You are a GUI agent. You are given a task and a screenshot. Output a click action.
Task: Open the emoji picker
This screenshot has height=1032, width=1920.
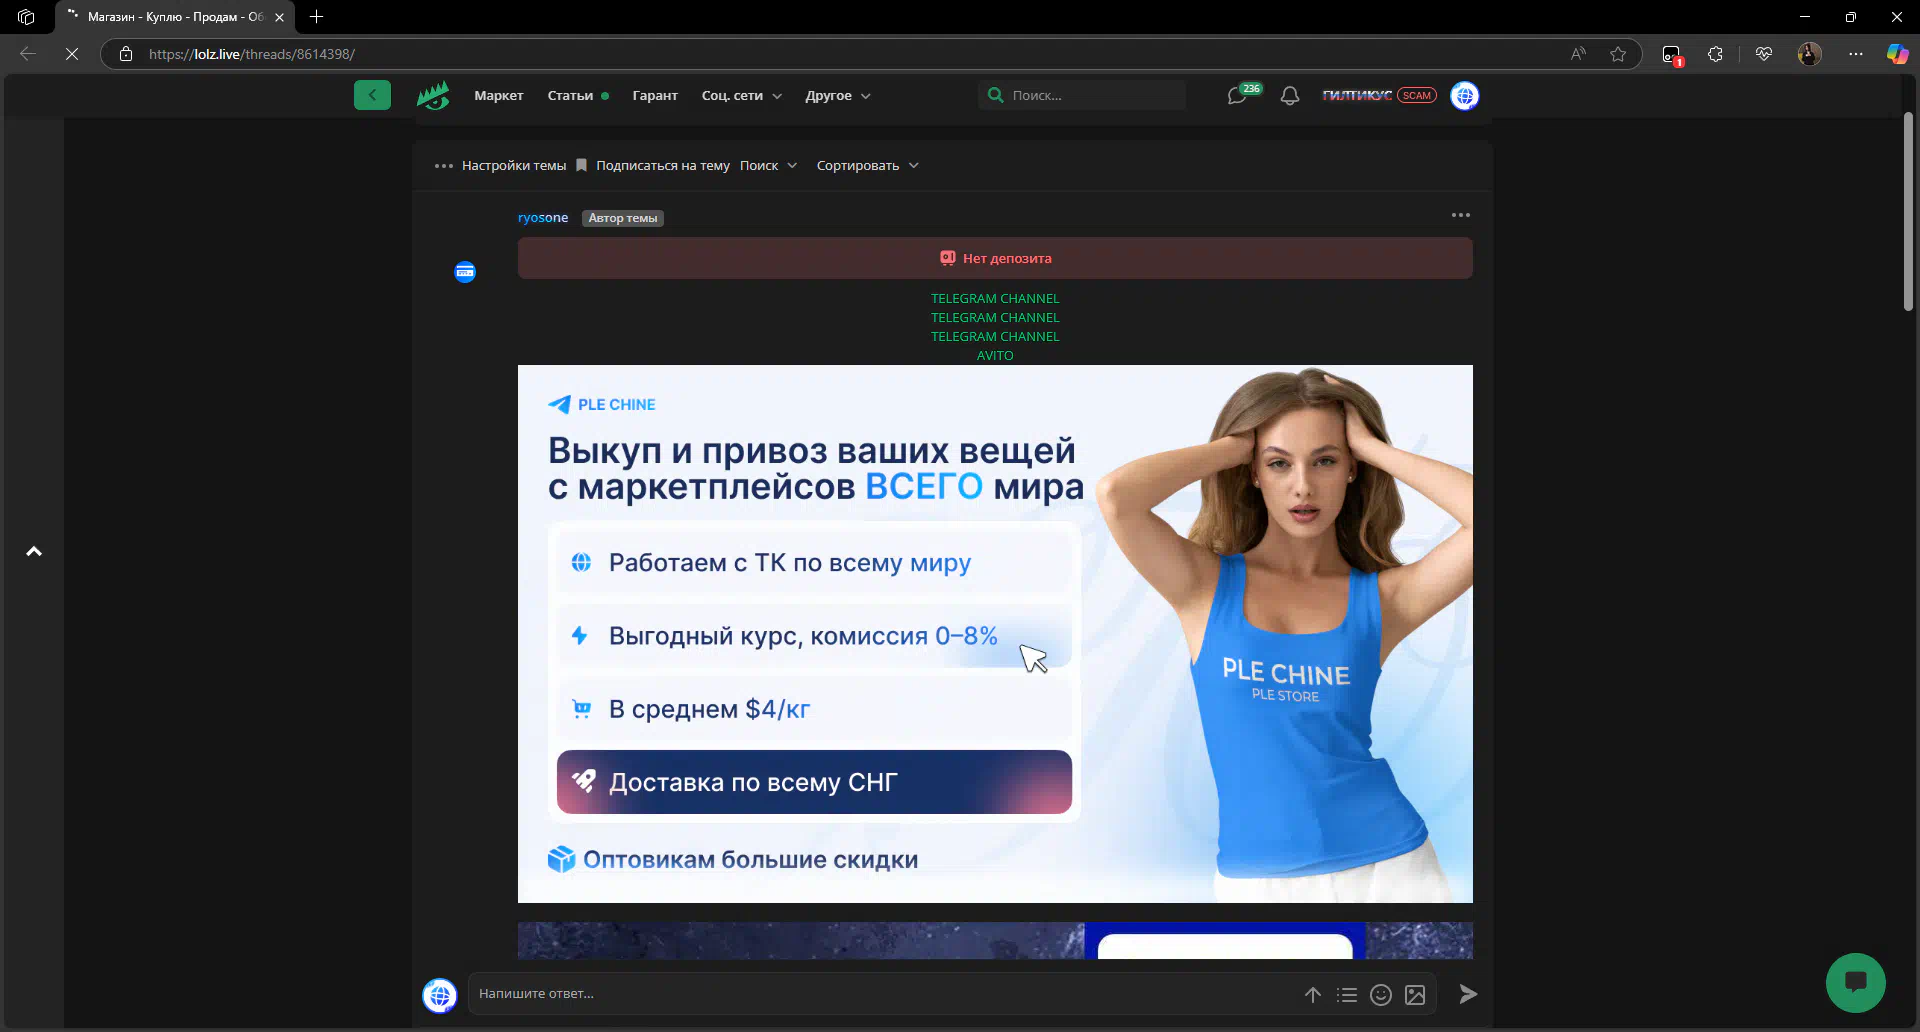click(x=1381, y=995)
